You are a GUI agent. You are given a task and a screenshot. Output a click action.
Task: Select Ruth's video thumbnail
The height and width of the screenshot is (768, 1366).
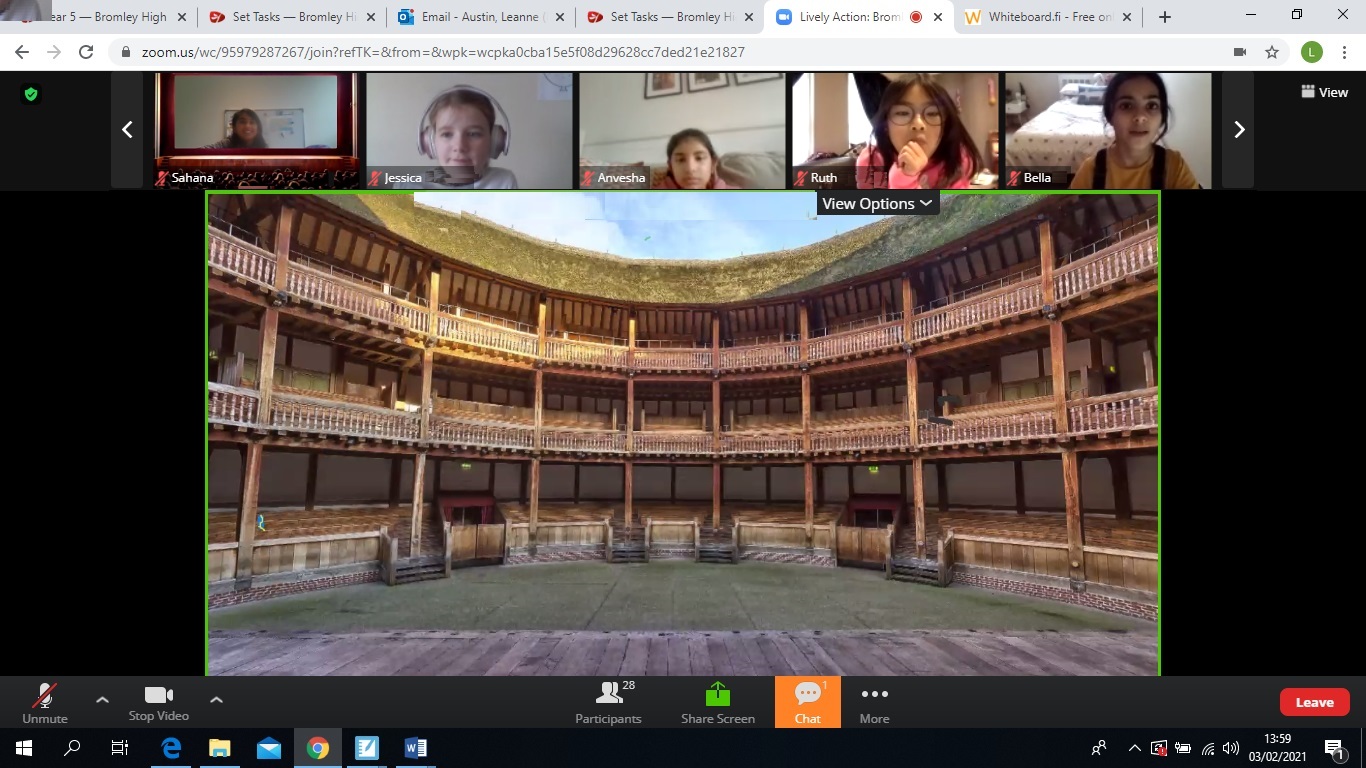pyautogui.click(x=895, y=130)
